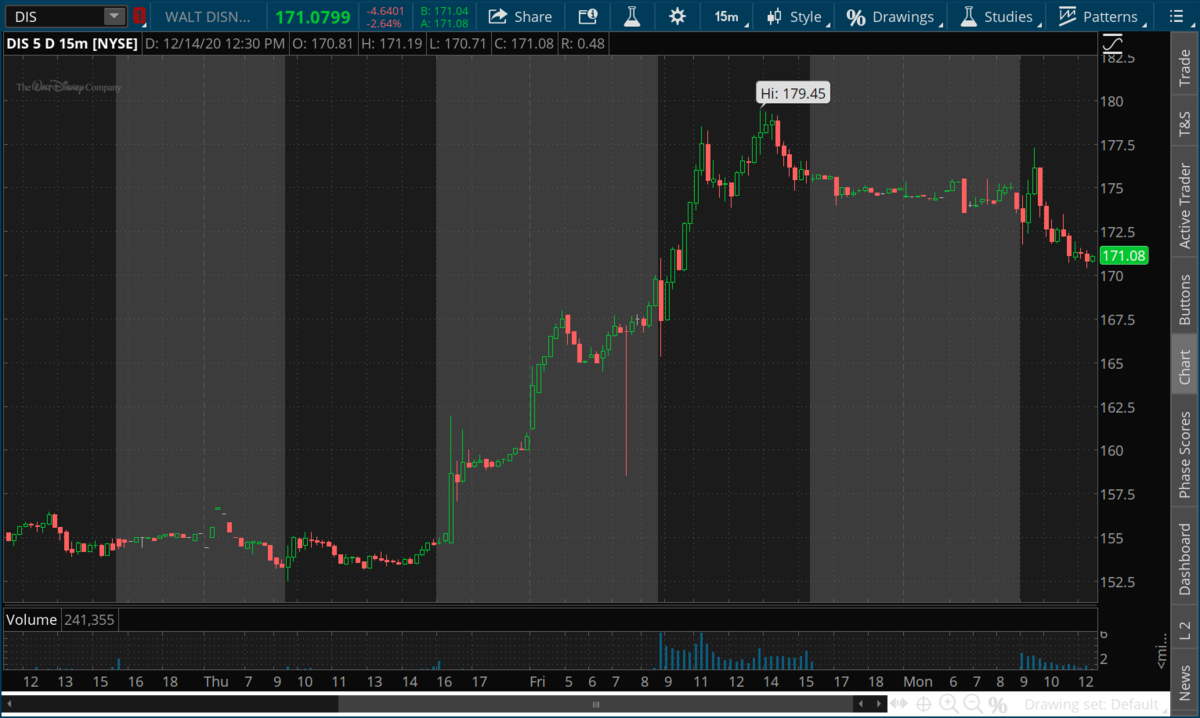Switch to the L 2 sidebar tab

click(x=1185, y=630)
